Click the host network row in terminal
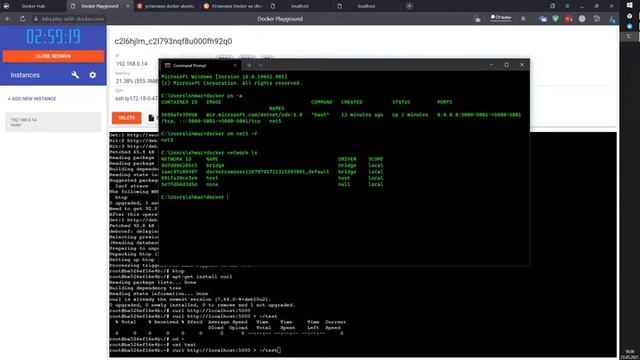640x360 pixels. 272,178
